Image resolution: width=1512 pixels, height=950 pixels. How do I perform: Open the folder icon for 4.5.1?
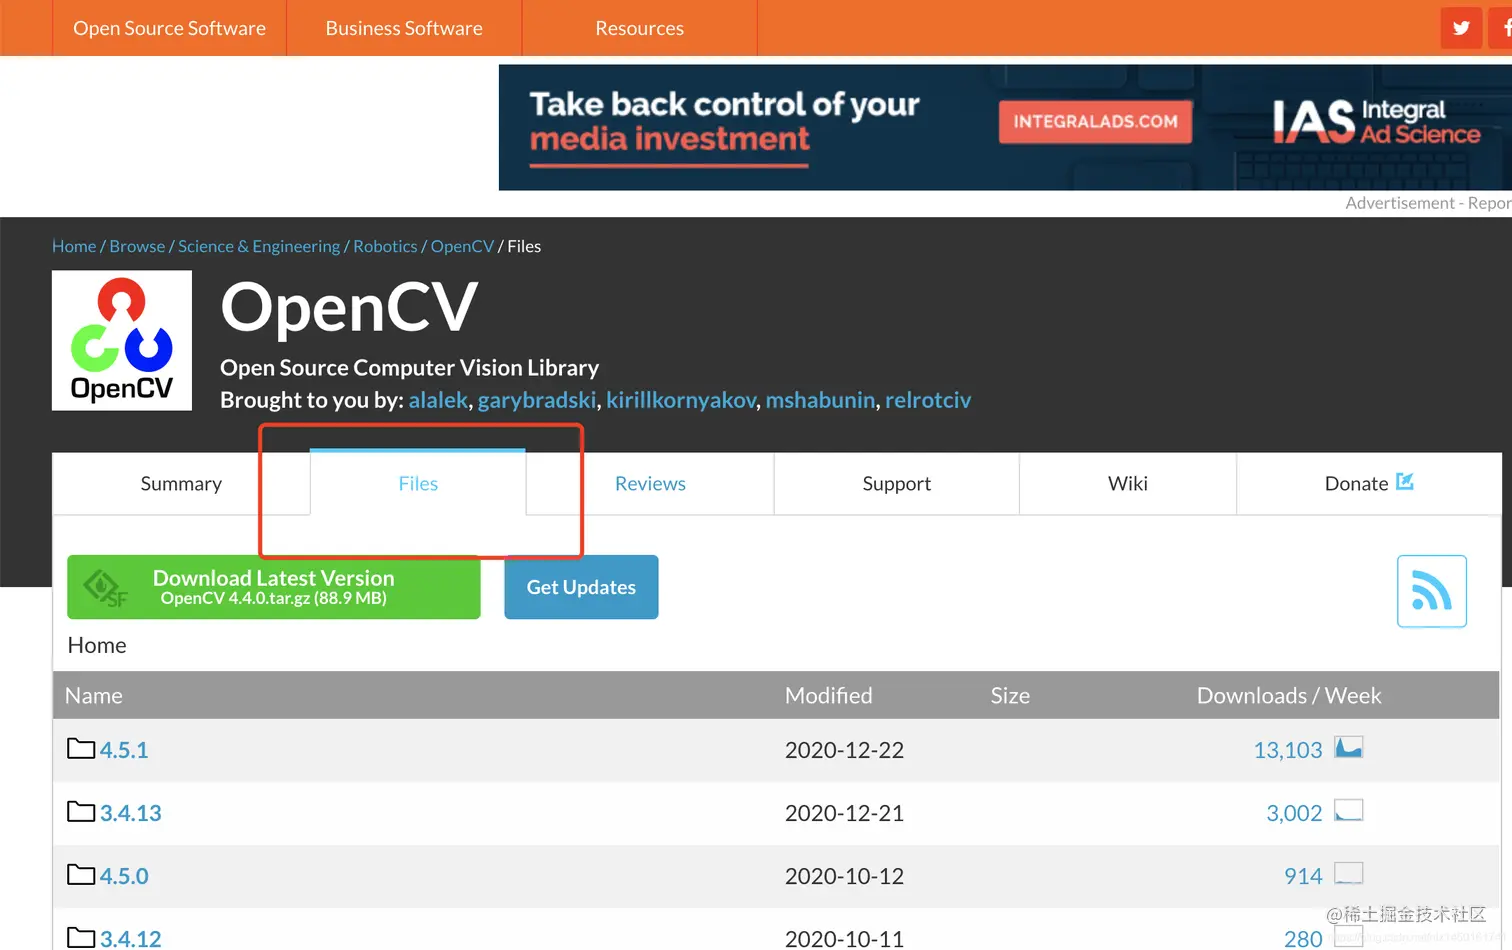coord(81,748)
